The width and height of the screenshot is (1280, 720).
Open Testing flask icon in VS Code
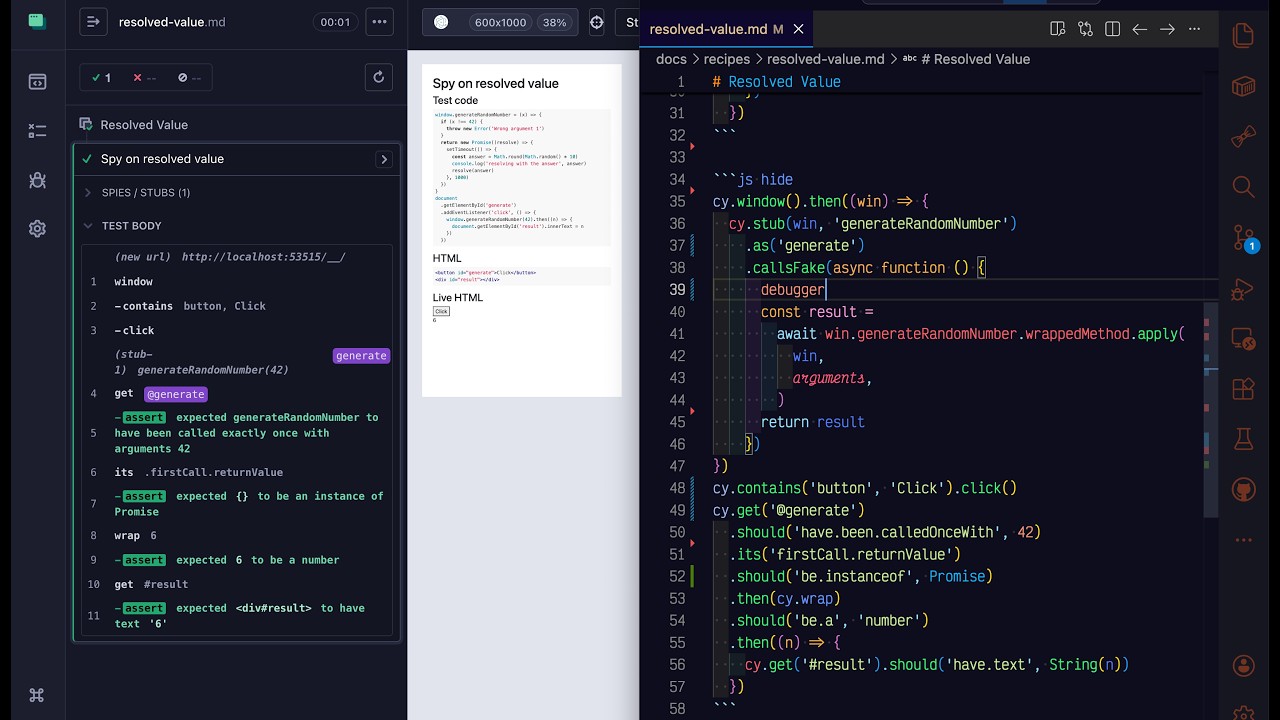[x=1244, y=439]
